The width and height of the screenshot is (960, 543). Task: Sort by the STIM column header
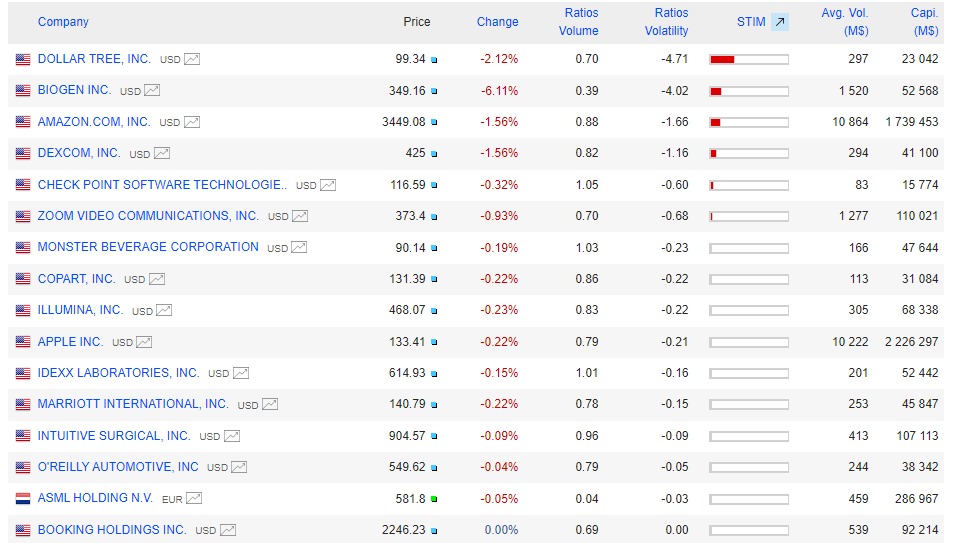(751, 21)
